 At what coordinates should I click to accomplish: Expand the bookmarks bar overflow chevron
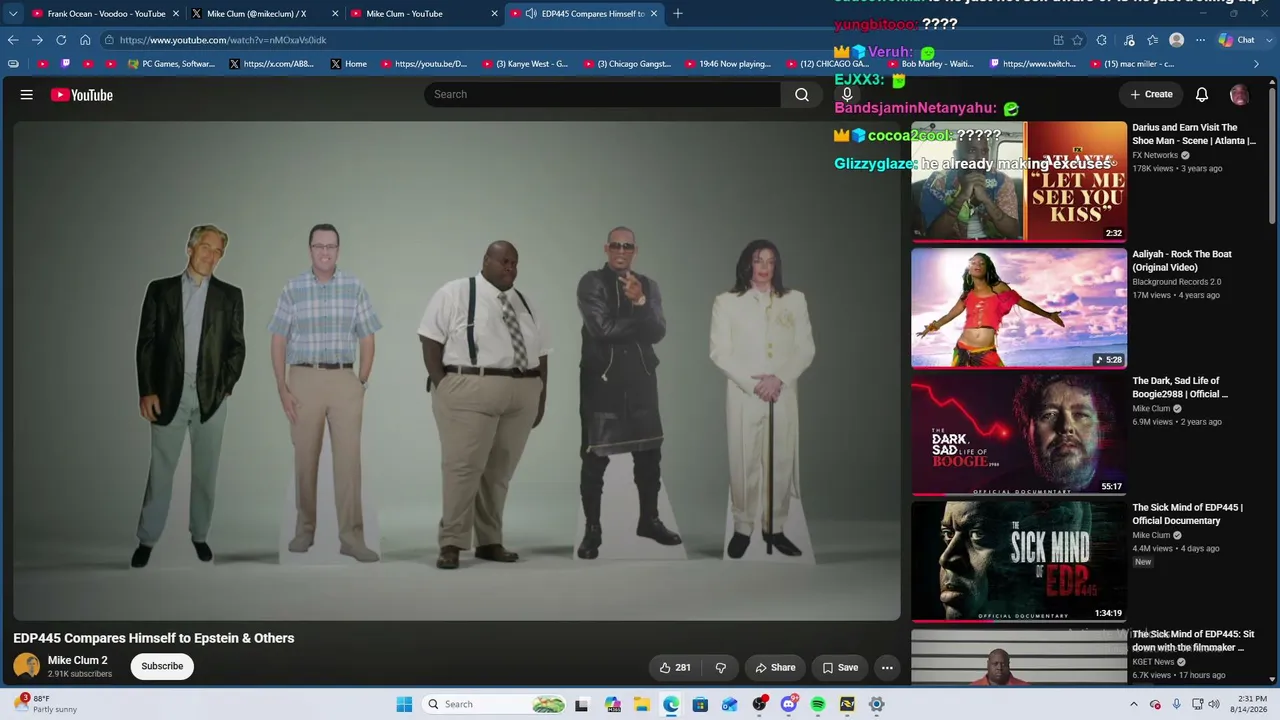coord(1257,64)
